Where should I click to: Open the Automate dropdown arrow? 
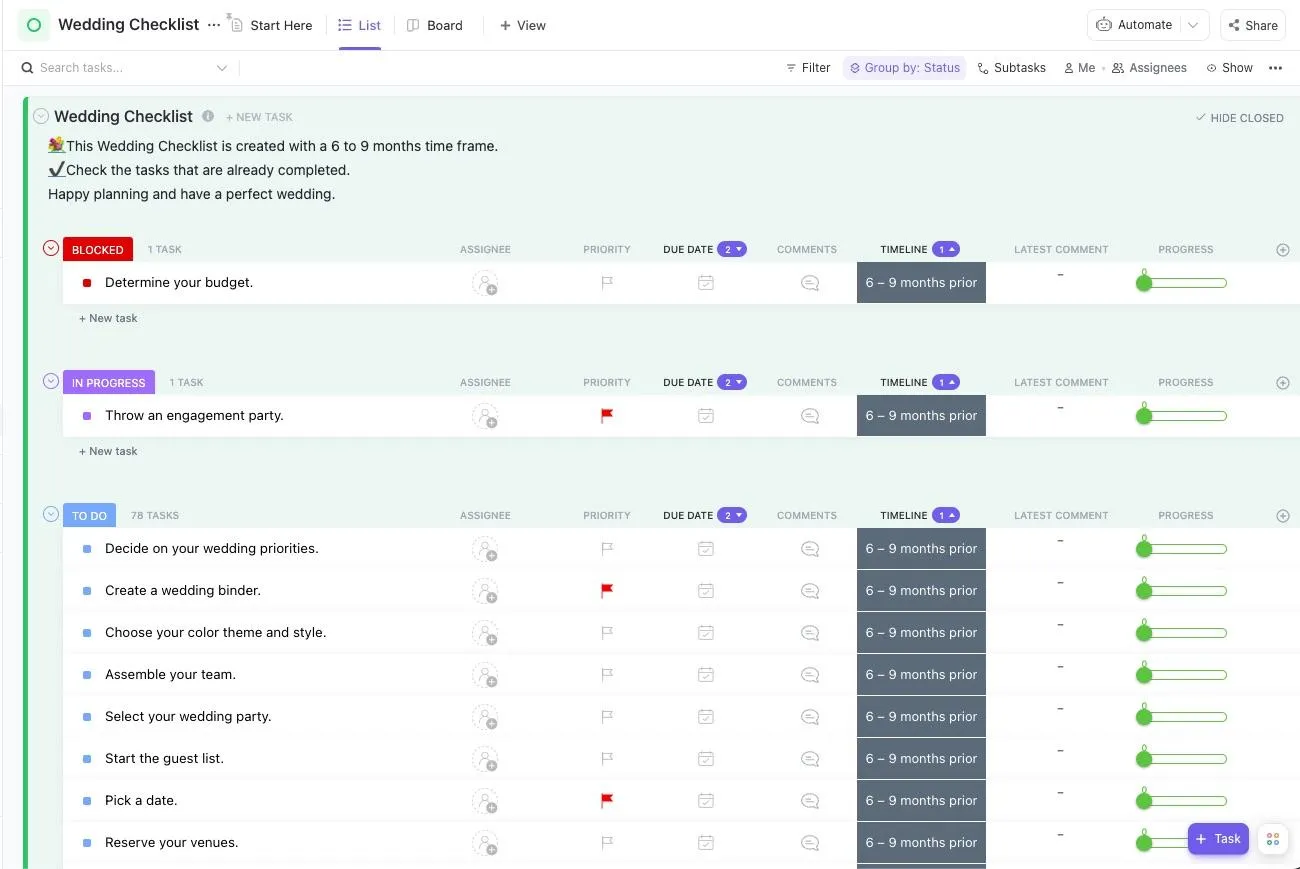point(1193,25)
